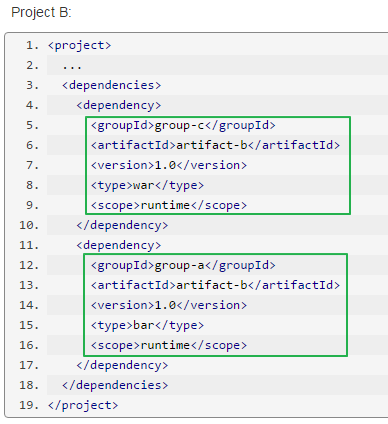Click the runtime scope on line 16
This screenshot has height=424, width=388.
pyautogui.click(x=169, y=345)
